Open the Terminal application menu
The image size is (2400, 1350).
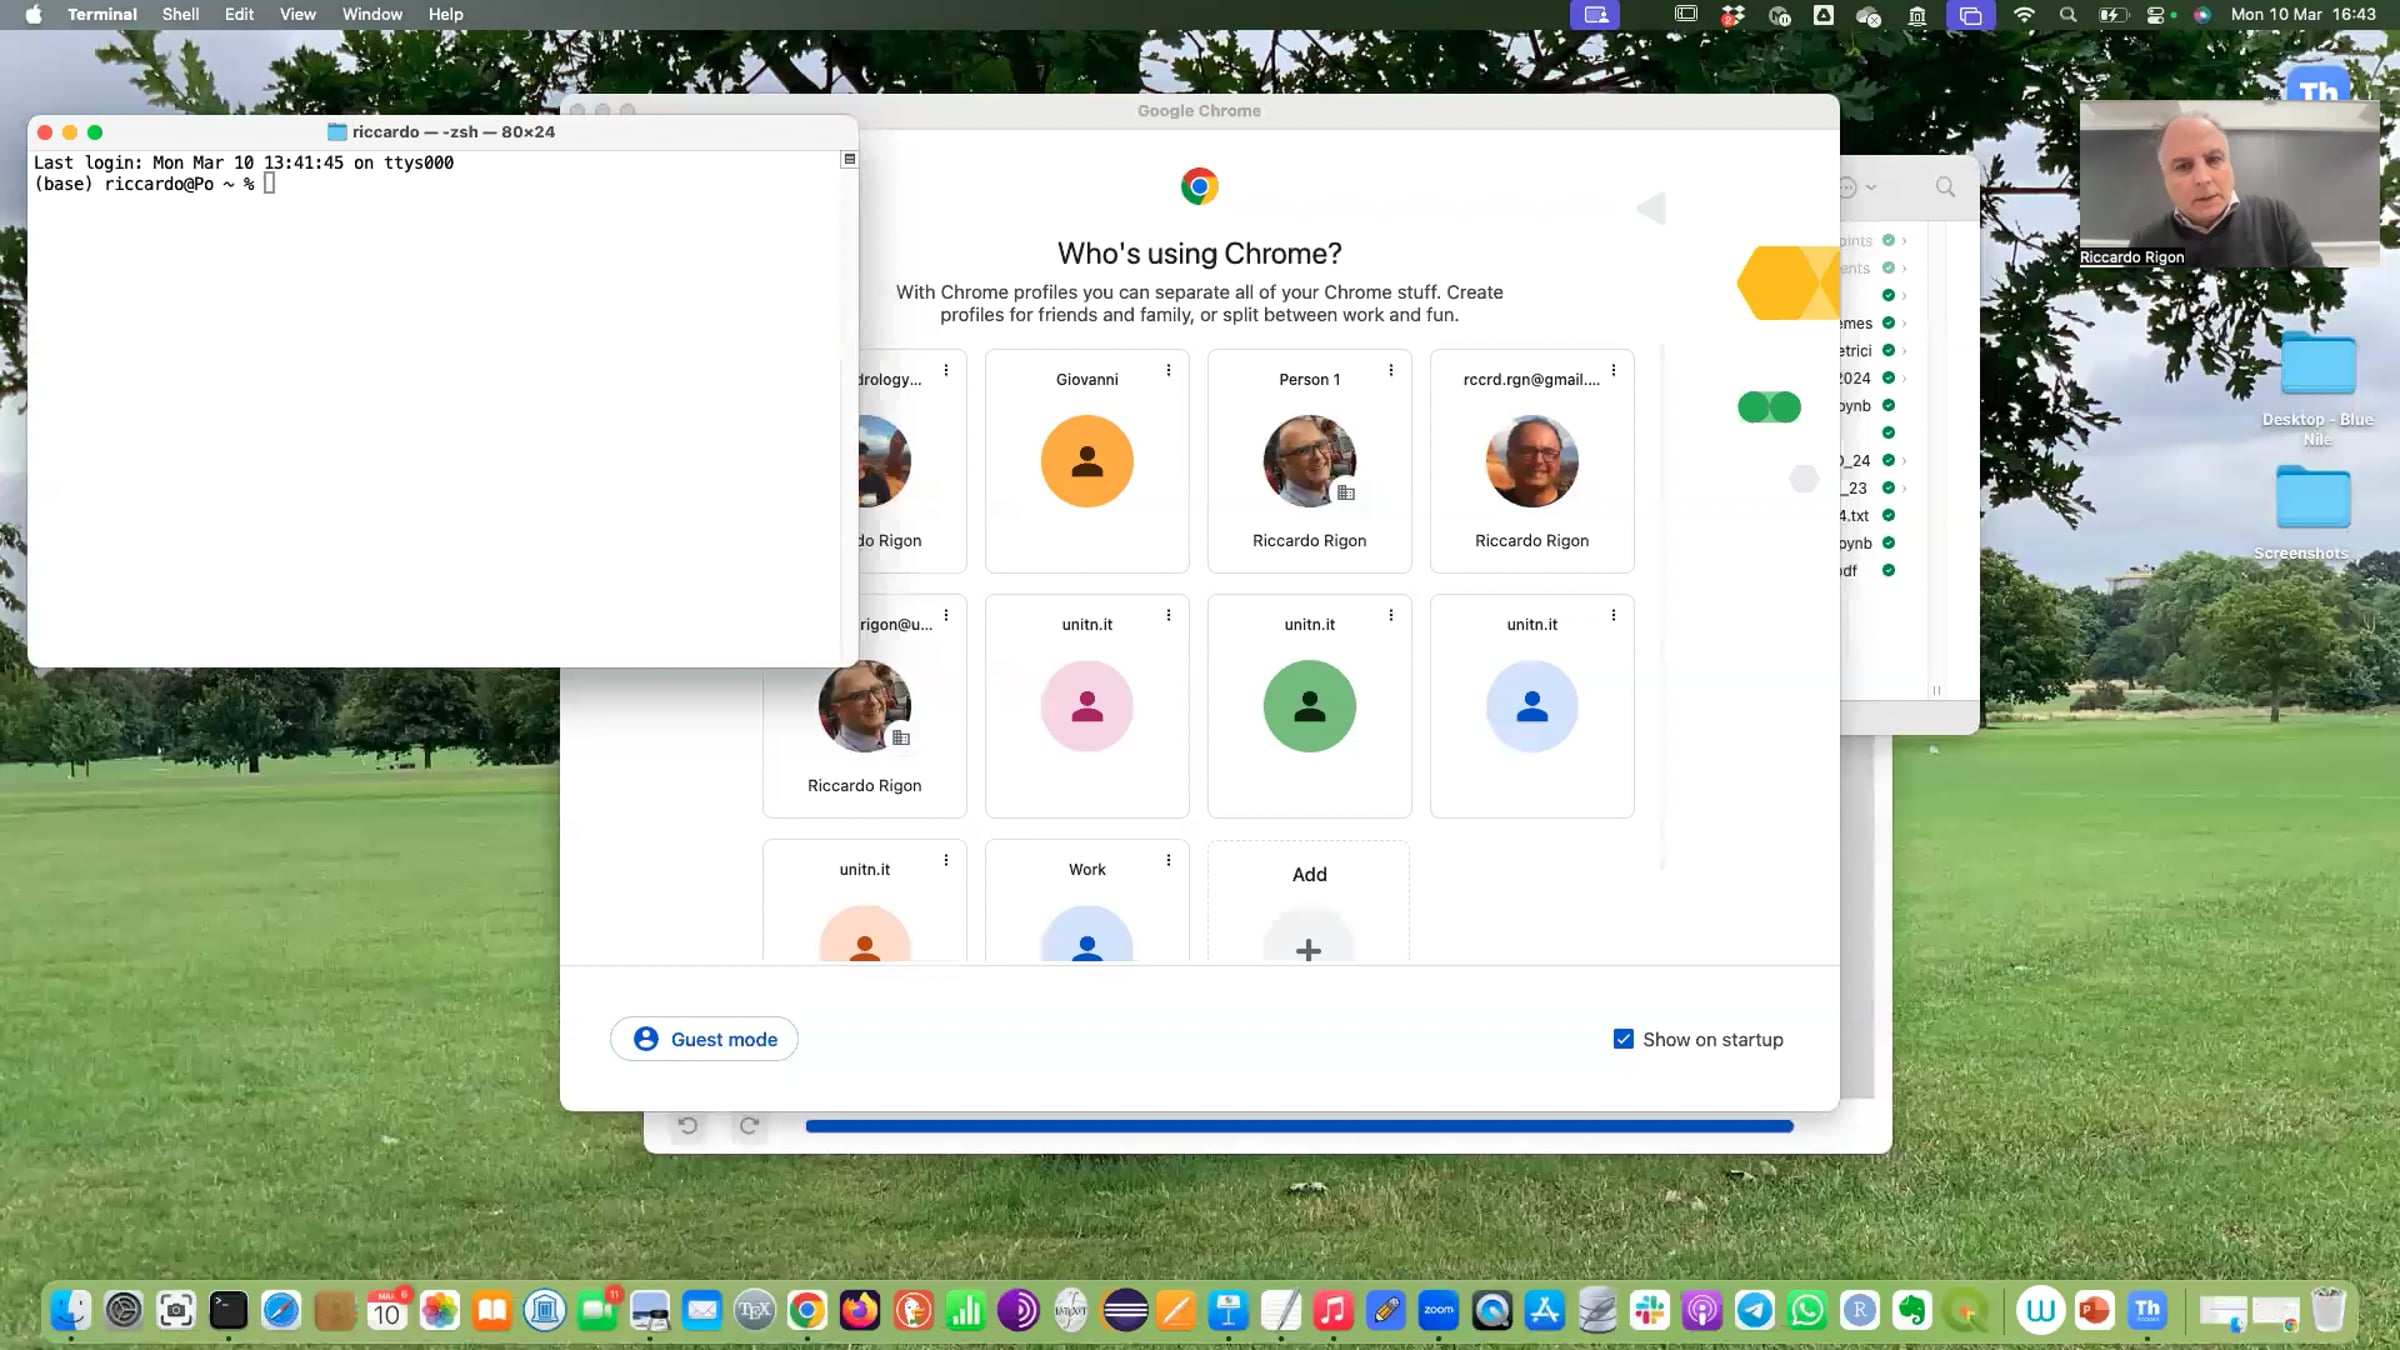(x=102, y=15)
